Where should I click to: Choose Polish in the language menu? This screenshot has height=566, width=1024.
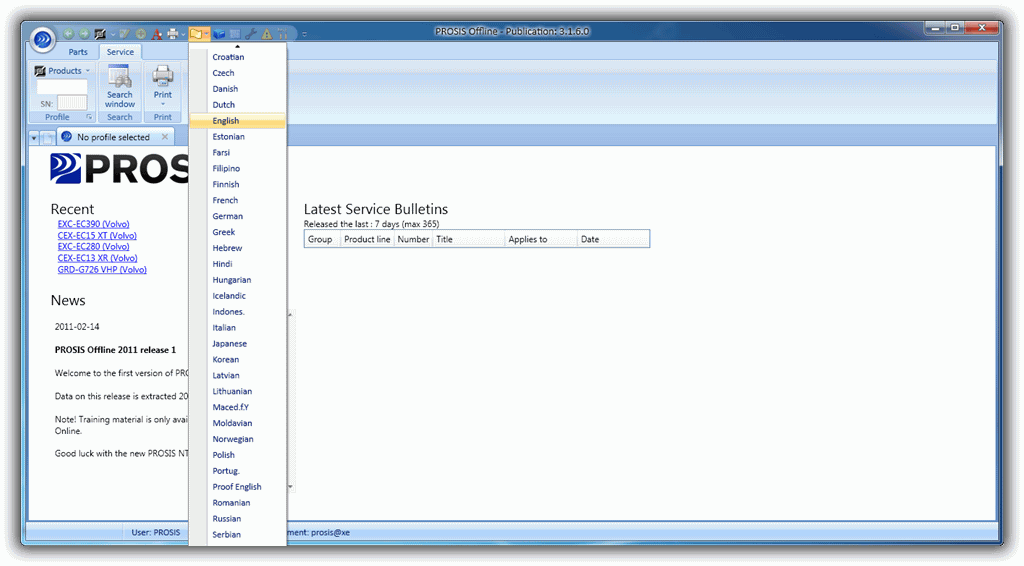point(238,455)
